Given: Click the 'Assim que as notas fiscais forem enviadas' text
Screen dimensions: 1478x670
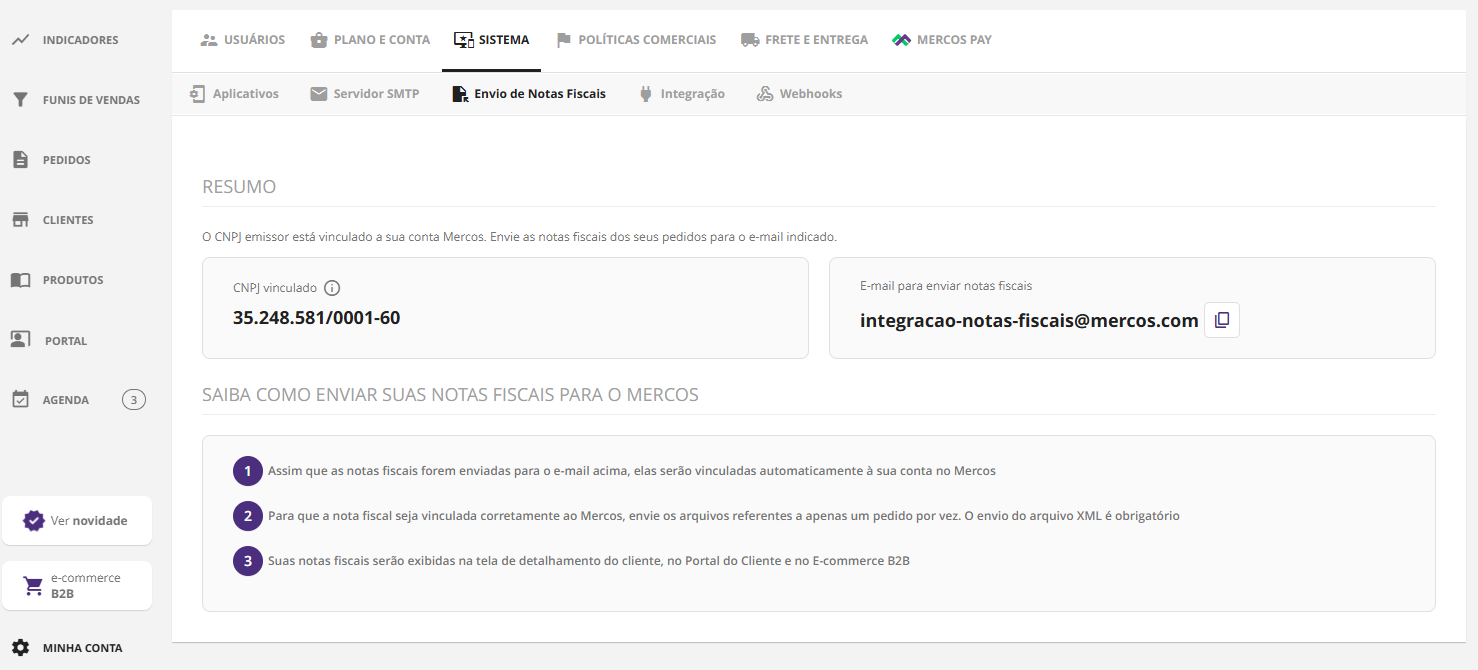Looking at the screenshot, I should [x=632, y=471].
